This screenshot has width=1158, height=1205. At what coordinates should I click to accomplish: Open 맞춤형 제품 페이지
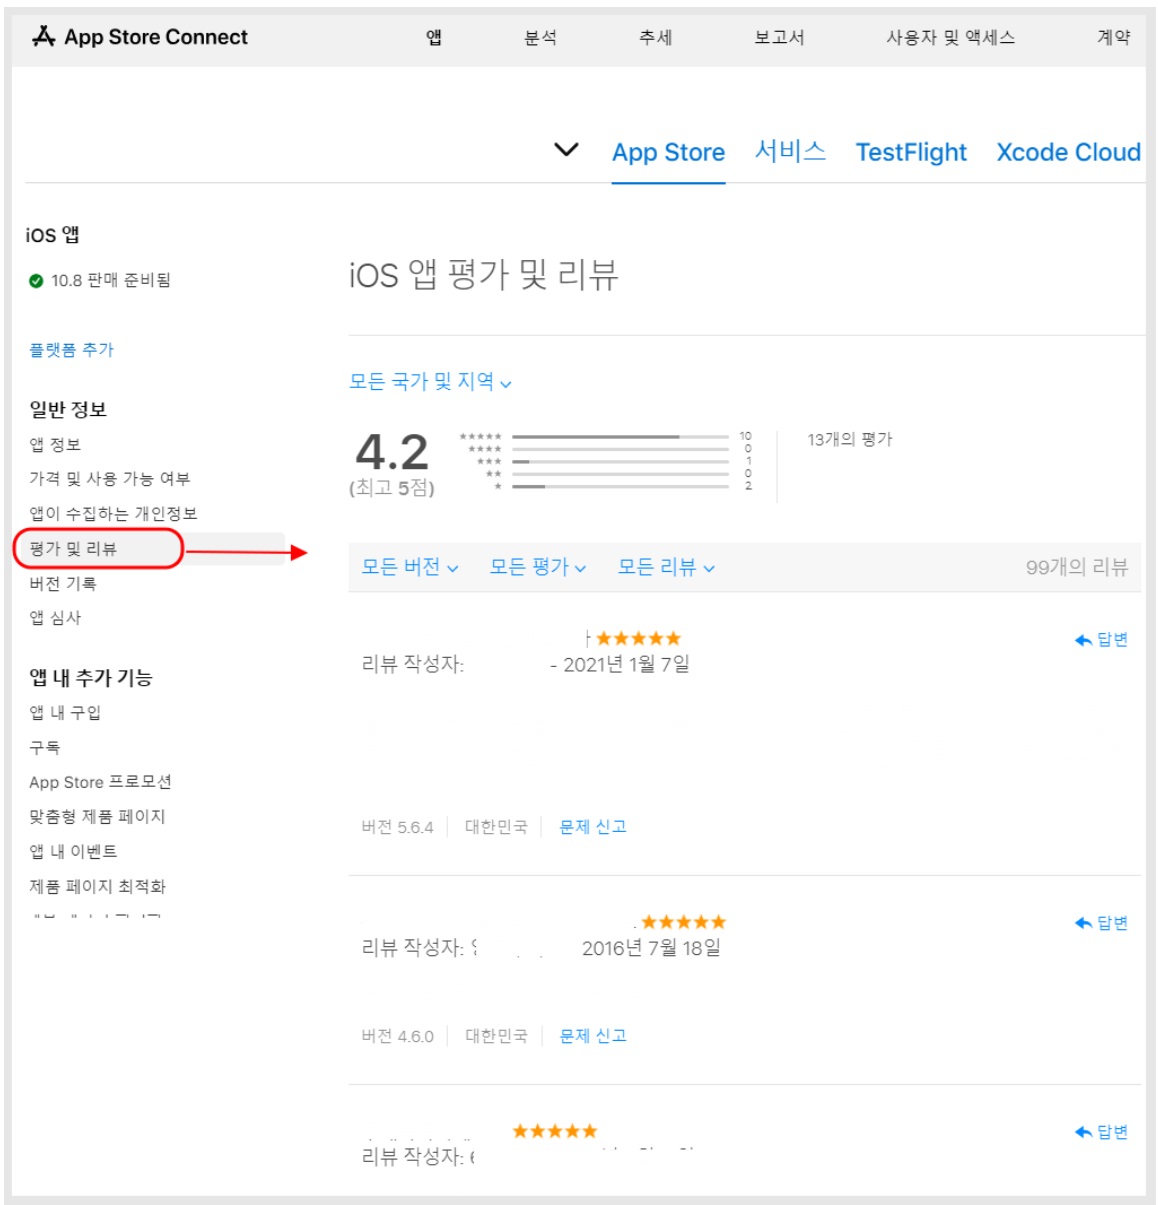click(97, 816)
